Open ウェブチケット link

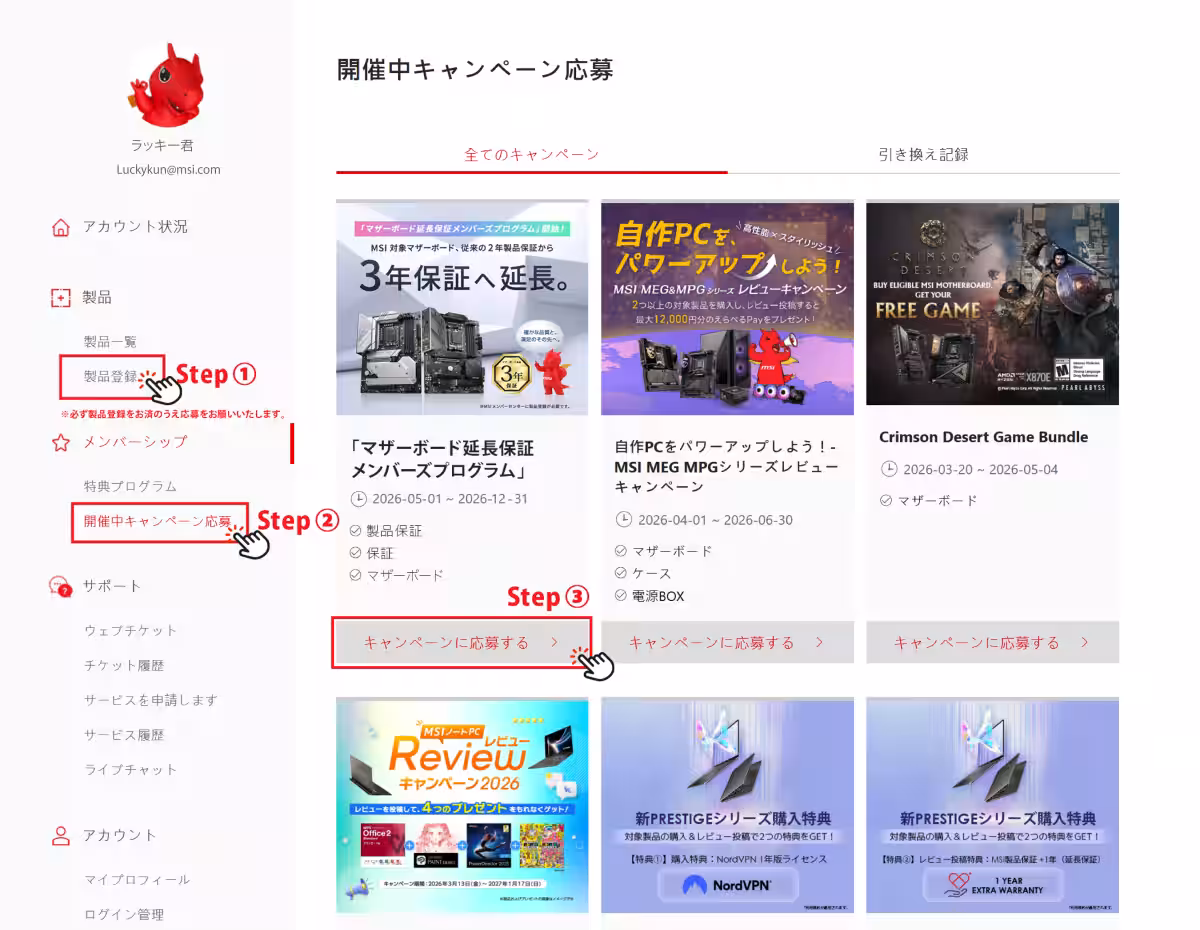(x=130, y=631)
